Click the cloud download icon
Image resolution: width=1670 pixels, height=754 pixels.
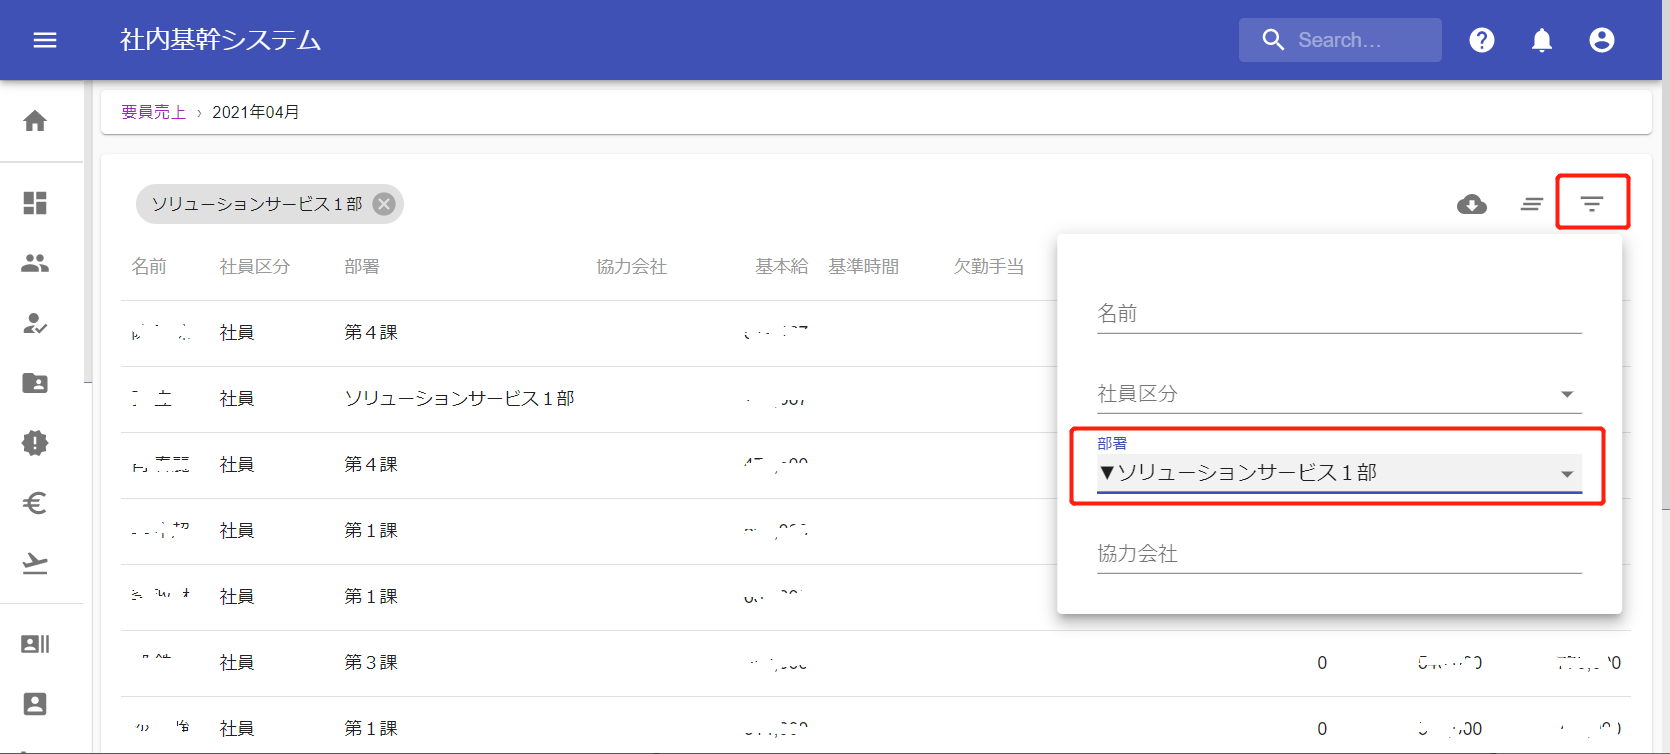(1471, 204)
